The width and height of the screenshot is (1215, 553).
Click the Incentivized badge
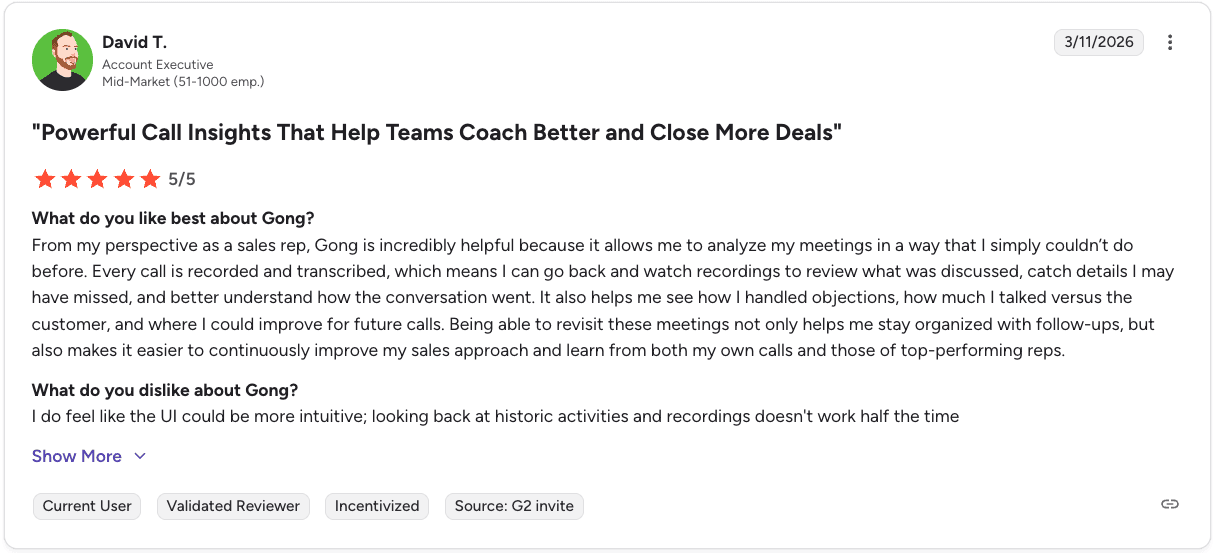(377, 506)
